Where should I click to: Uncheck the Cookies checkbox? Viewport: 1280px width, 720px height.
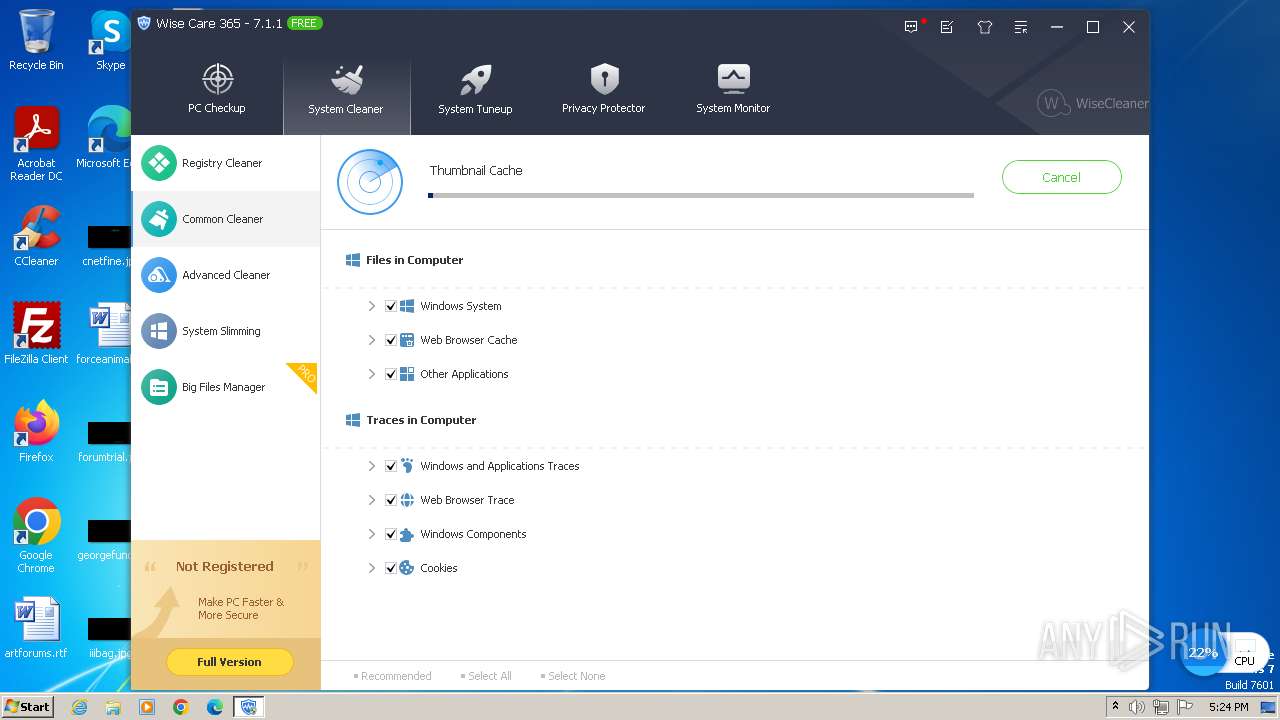click(391, 568)
